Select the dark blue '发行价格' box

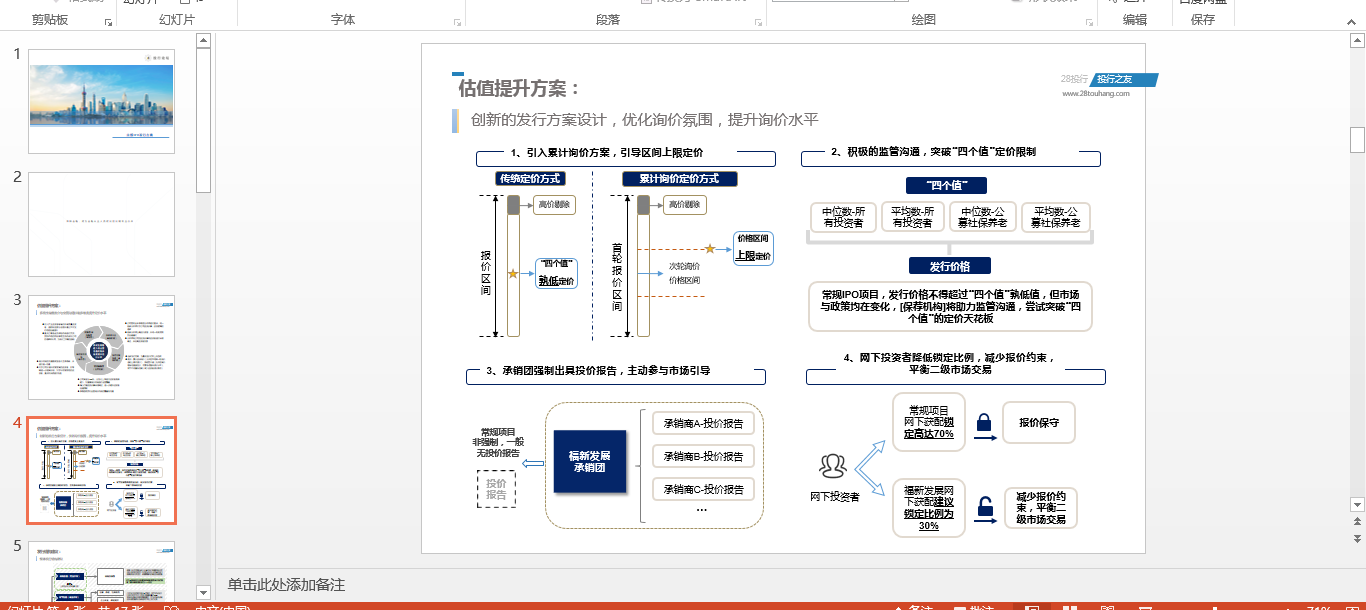950,266
